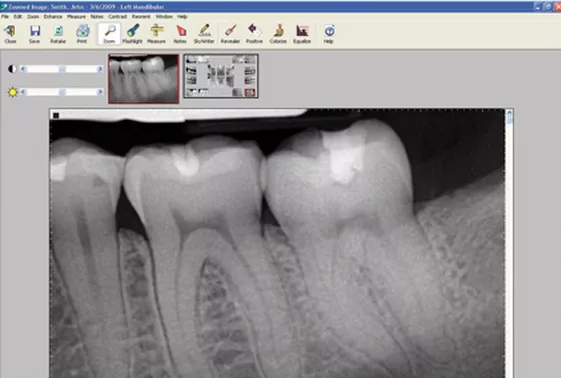Activate the Revealer tool

pos(230,34)
